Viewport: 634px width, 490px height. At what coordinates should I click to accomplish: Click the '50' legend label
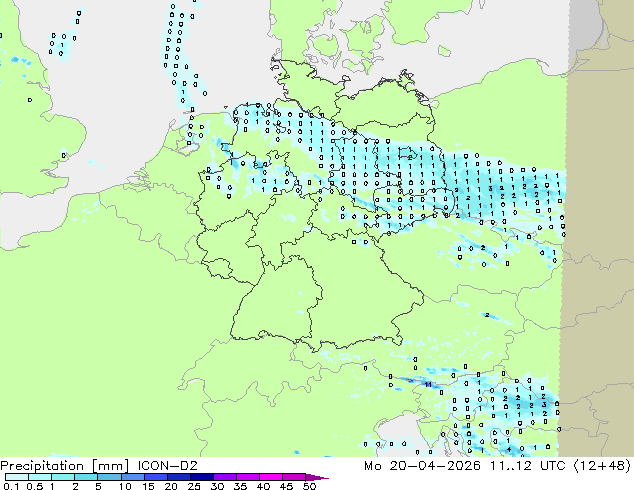tap(309, 486)
